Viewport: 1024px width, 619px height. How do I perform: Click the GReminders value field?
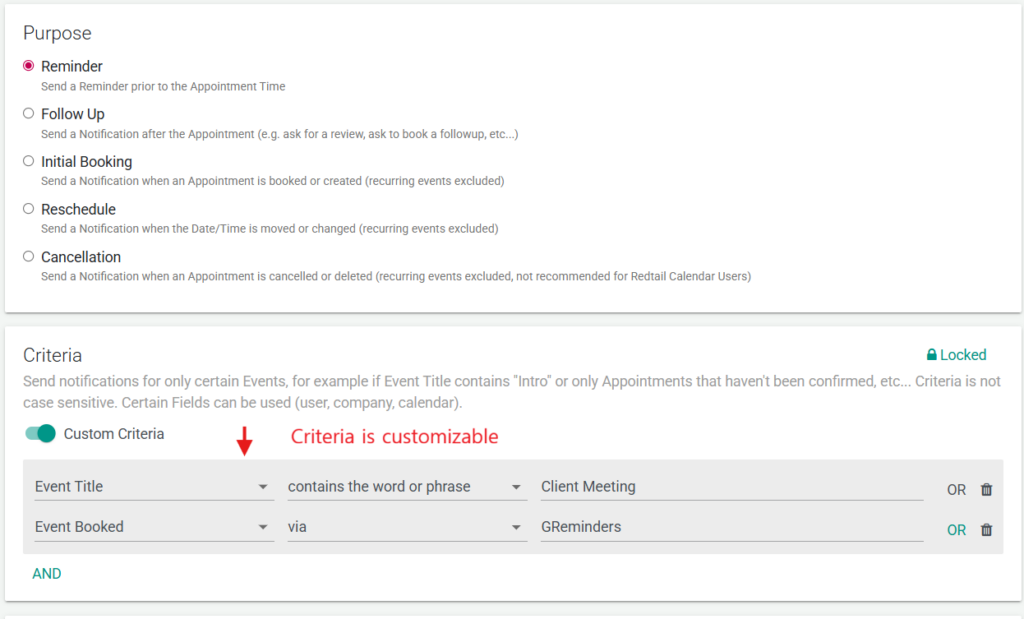[731, 527]
